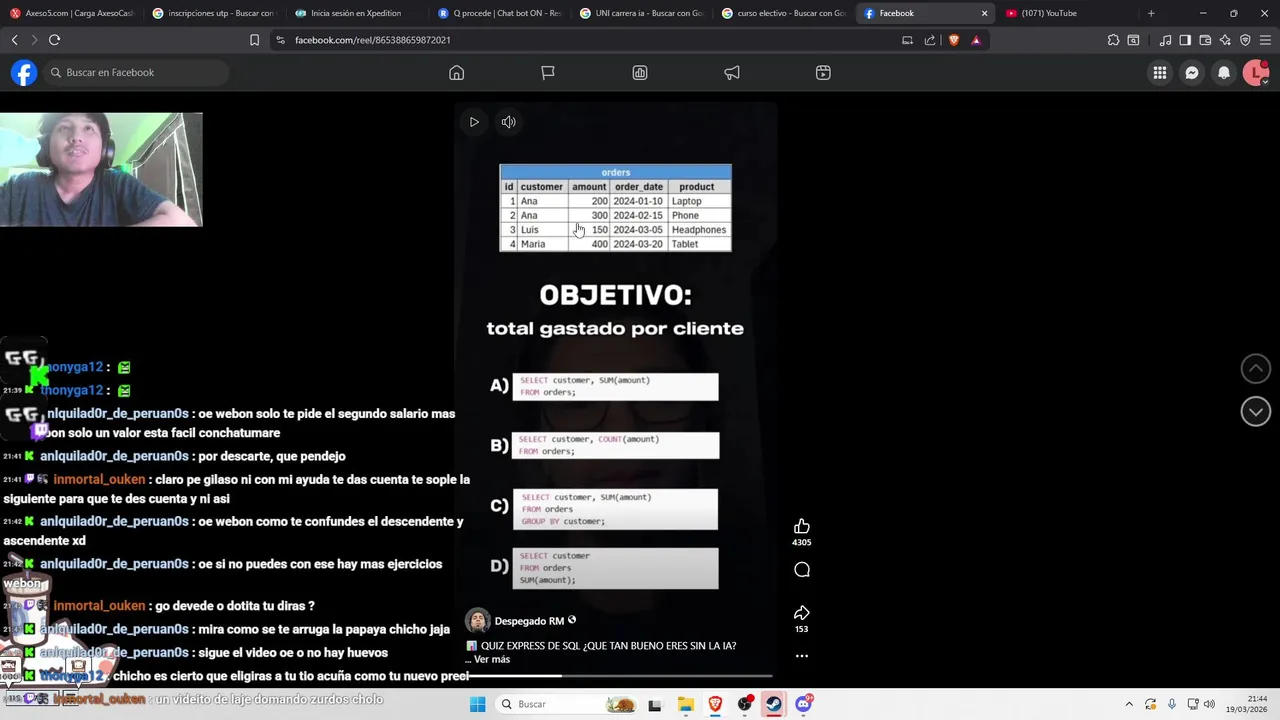Go back in the browser
1280x720 pixels.
15,40
